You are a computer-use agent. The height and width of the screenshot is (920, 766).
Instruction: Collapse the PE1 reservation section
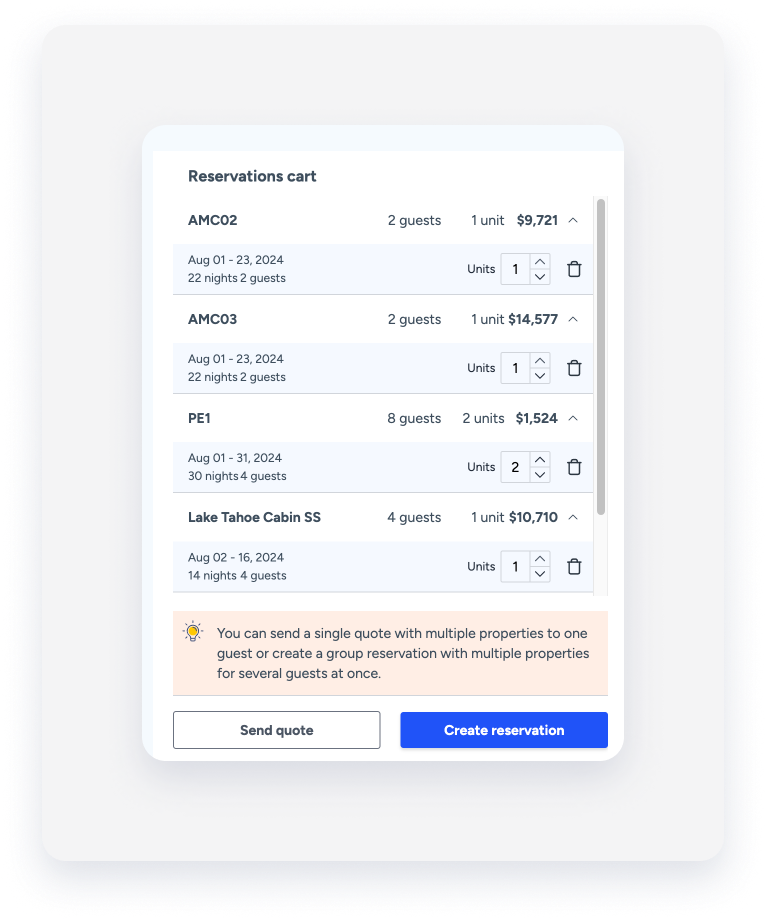pyautogui.click(x=572, y=418)
